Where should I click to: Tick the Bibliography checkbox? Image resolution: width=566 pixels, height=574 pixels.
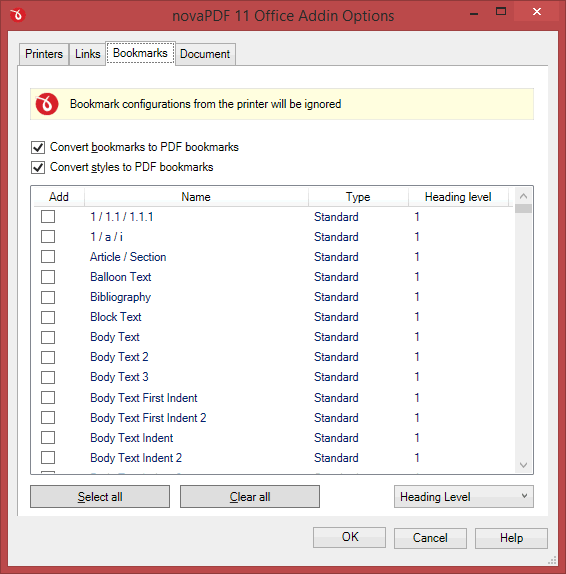pos(48,297)
